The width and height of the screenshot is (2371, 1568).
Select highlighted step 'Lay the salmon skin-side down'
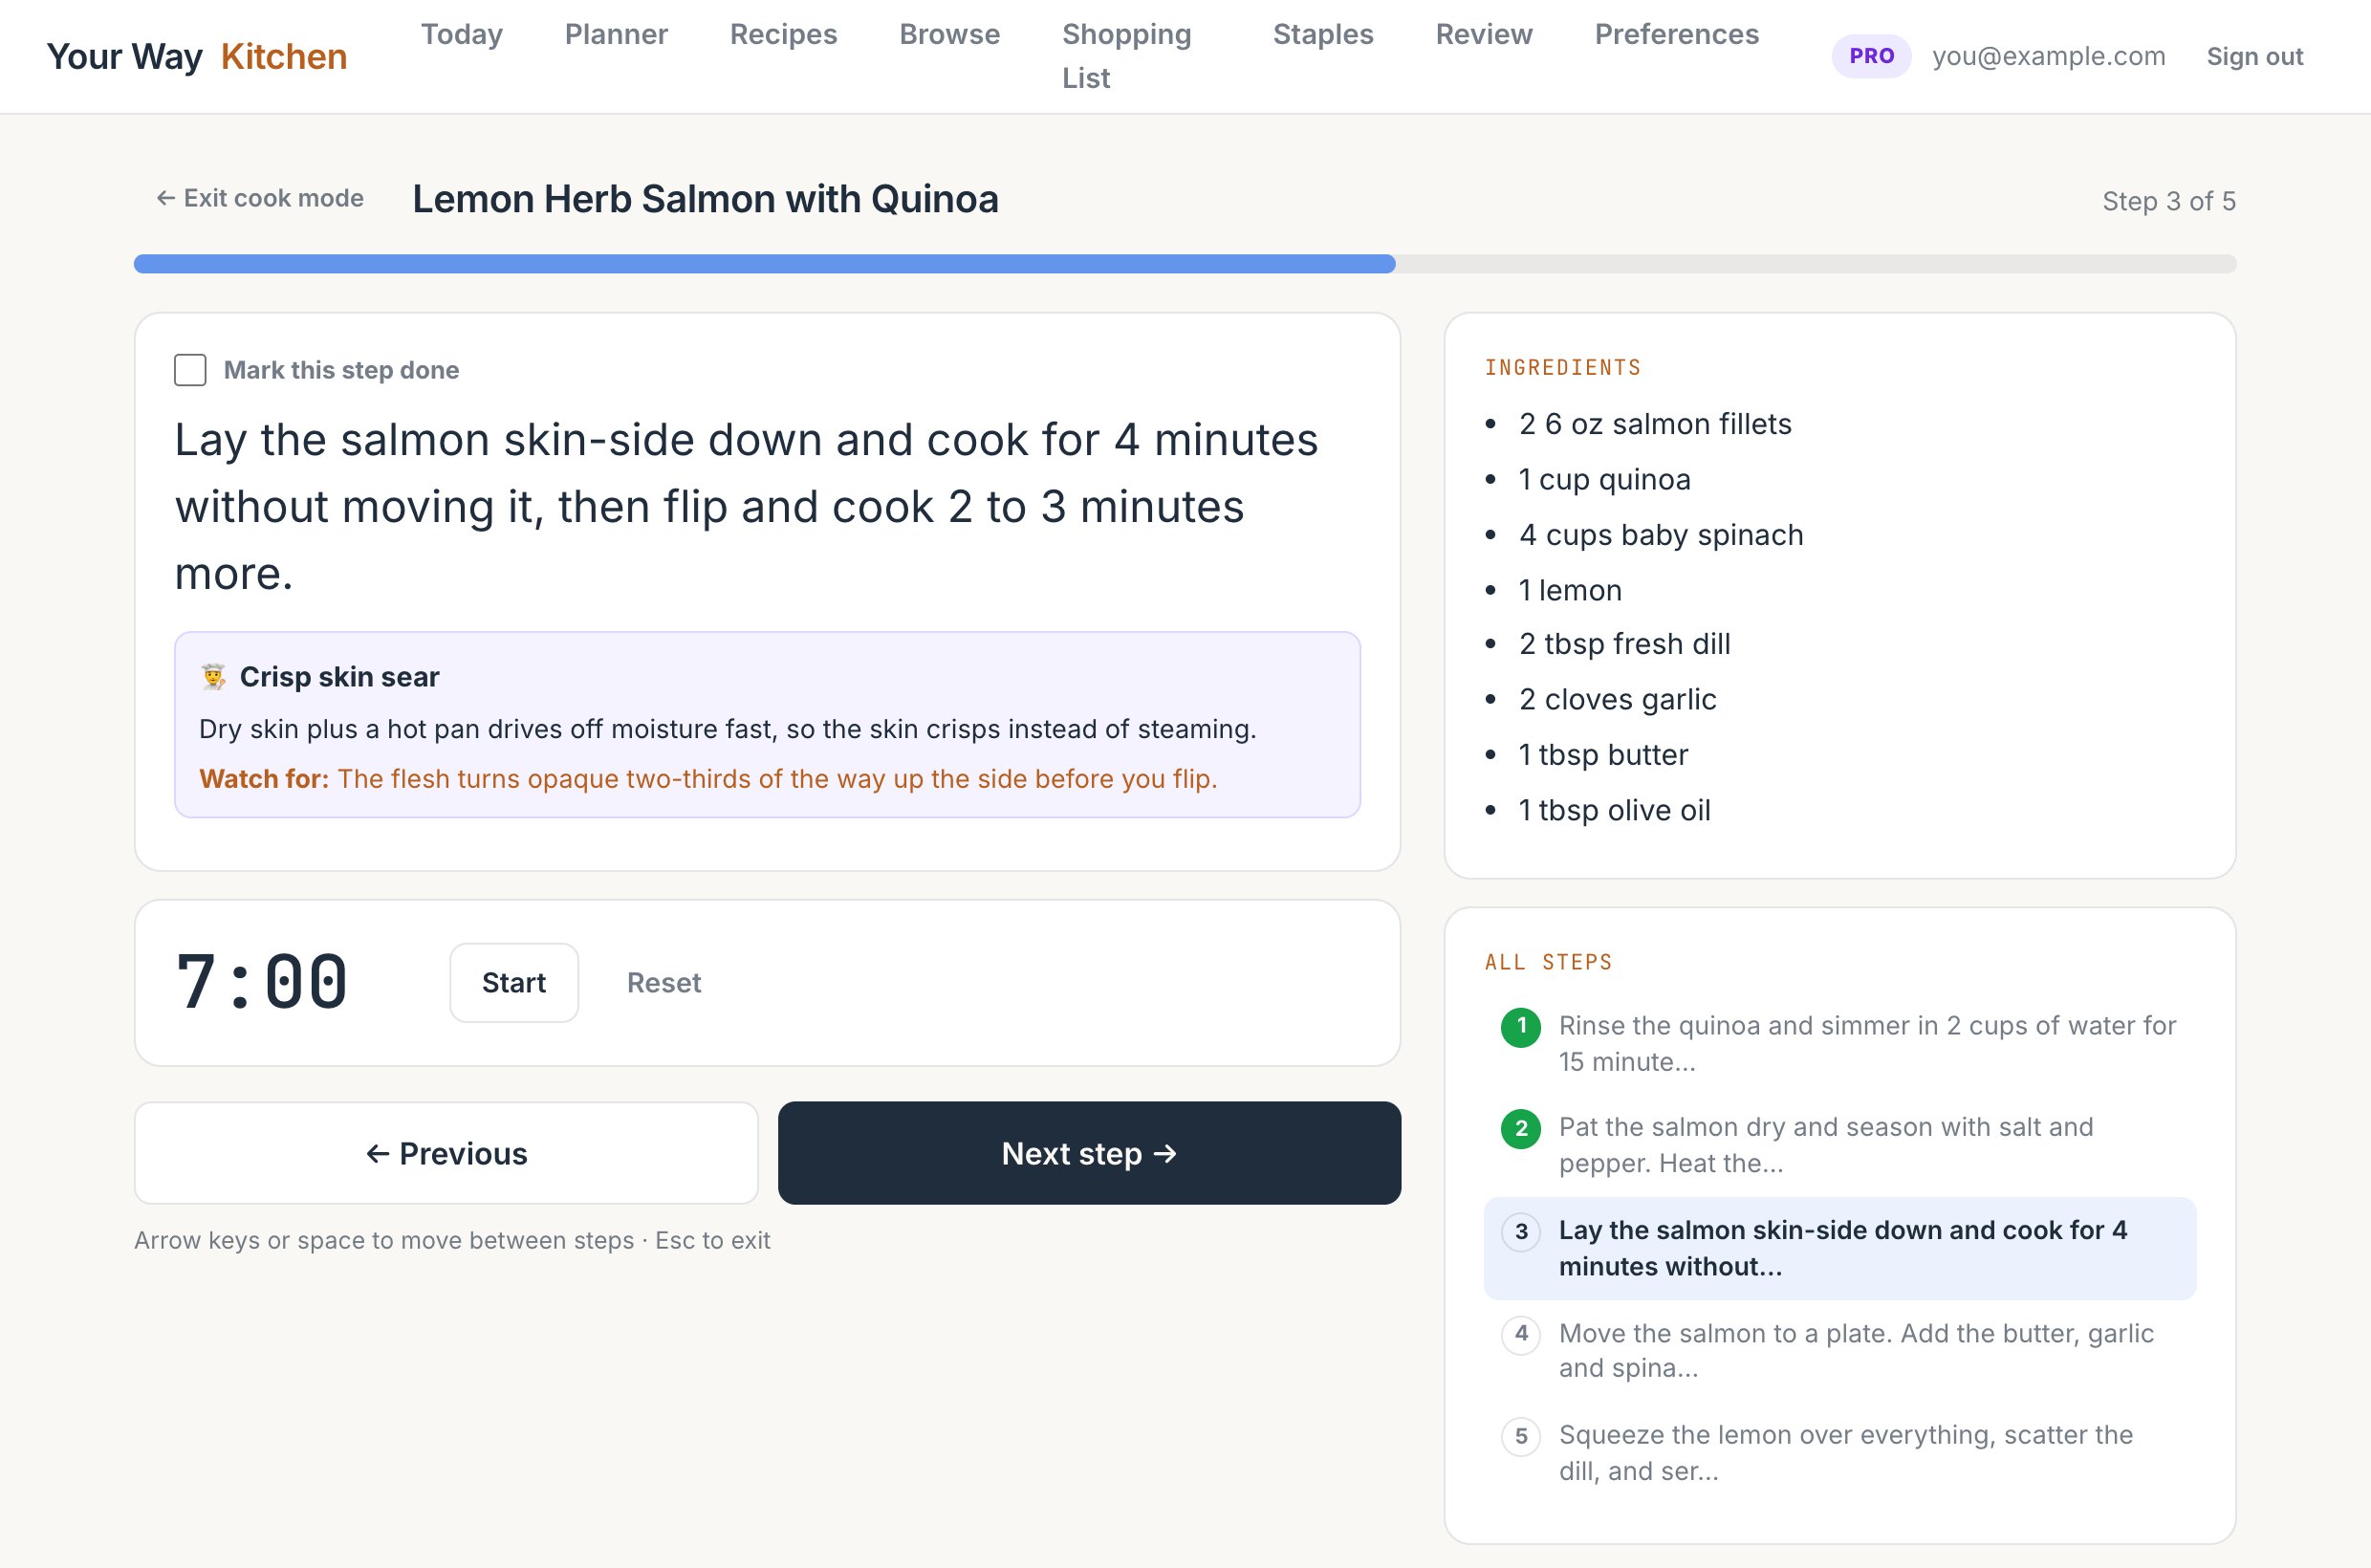click(1839, 1248)
